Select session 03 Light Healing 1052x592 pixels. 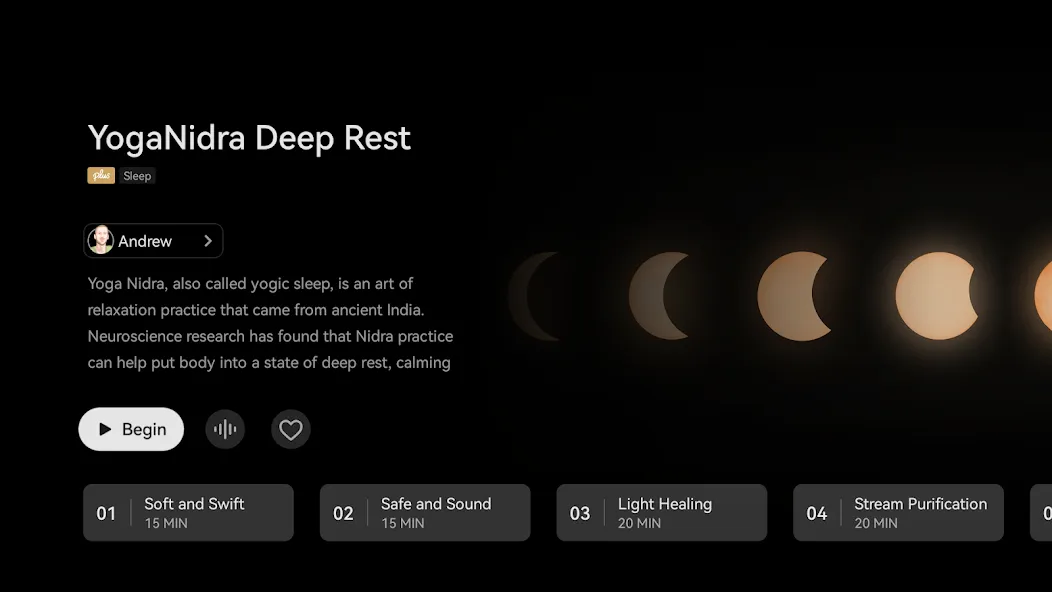click(x=662, y=513)
